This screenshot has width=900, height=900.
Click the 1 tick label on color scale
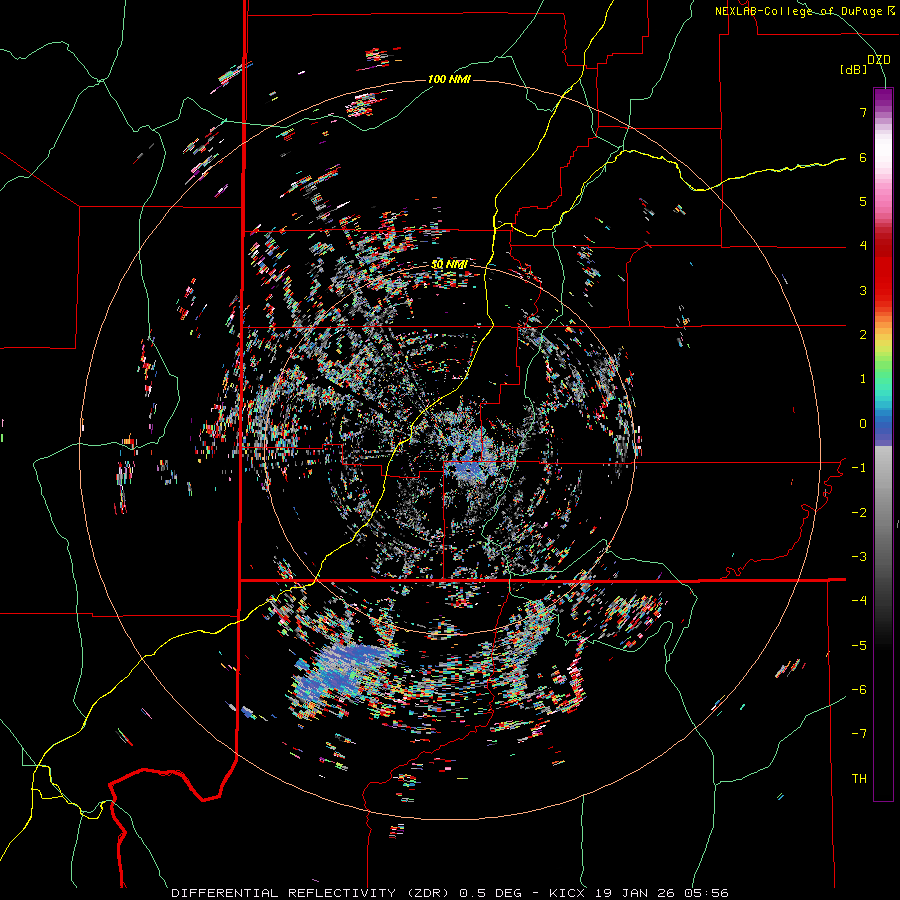point(863,379)
